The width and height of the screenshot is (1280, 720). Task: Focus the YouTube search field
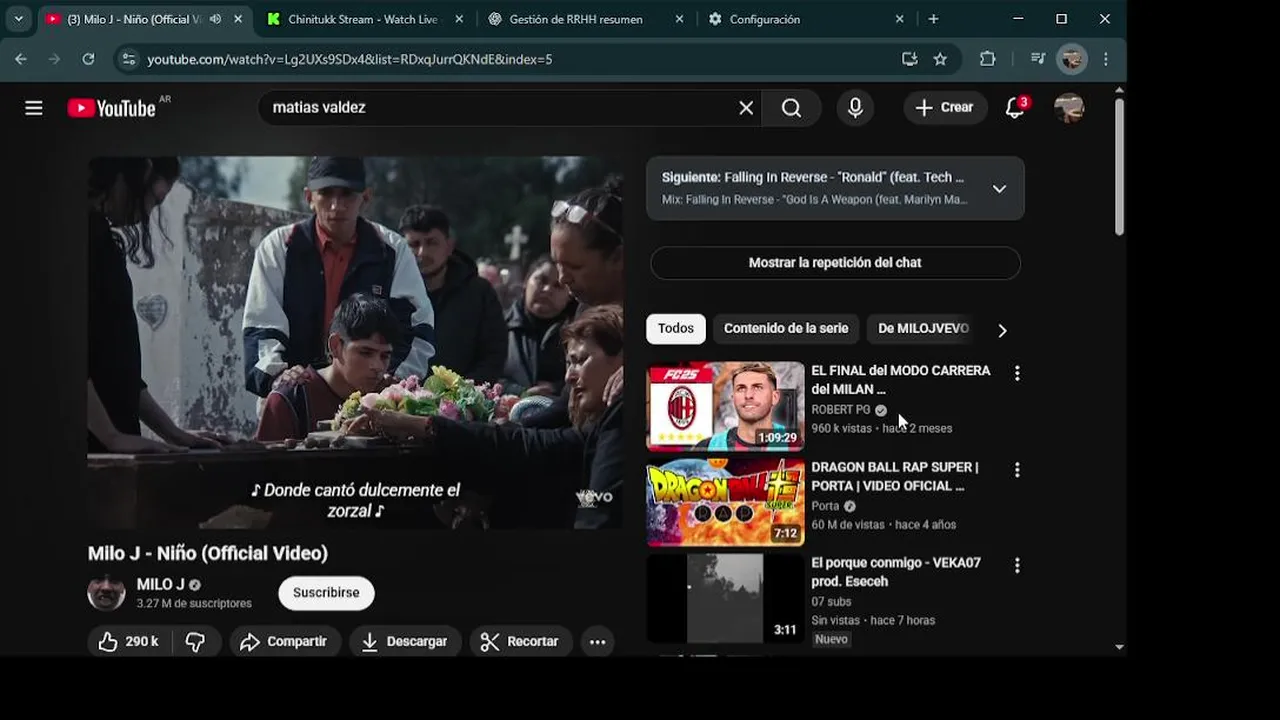point(500,108)
